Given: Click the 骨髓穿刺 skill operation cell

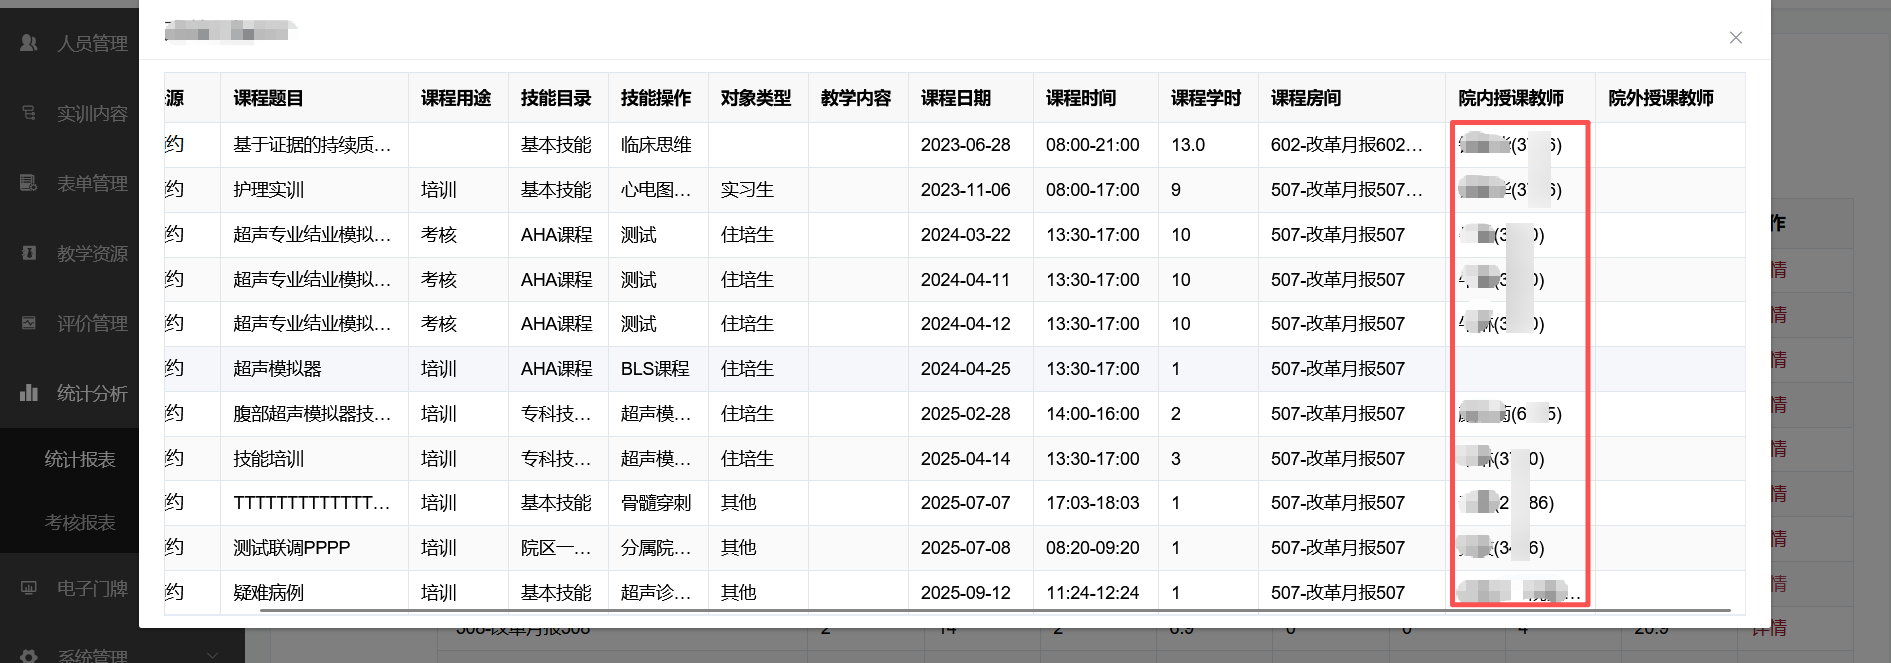Looking at the screenshot, I should click(x=656, y=503).
